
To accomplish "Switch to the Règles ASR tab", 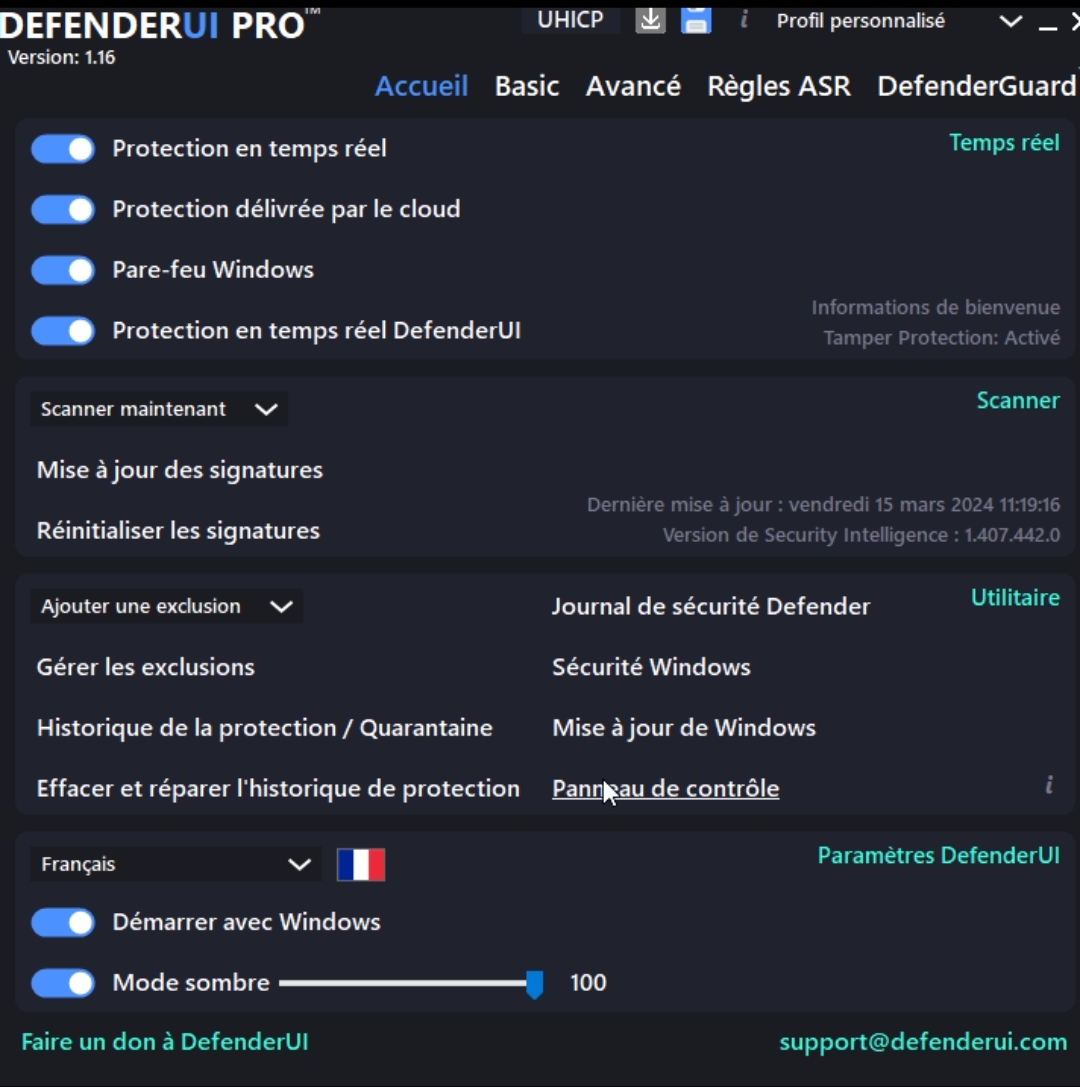I will click(x=778, y=86).
